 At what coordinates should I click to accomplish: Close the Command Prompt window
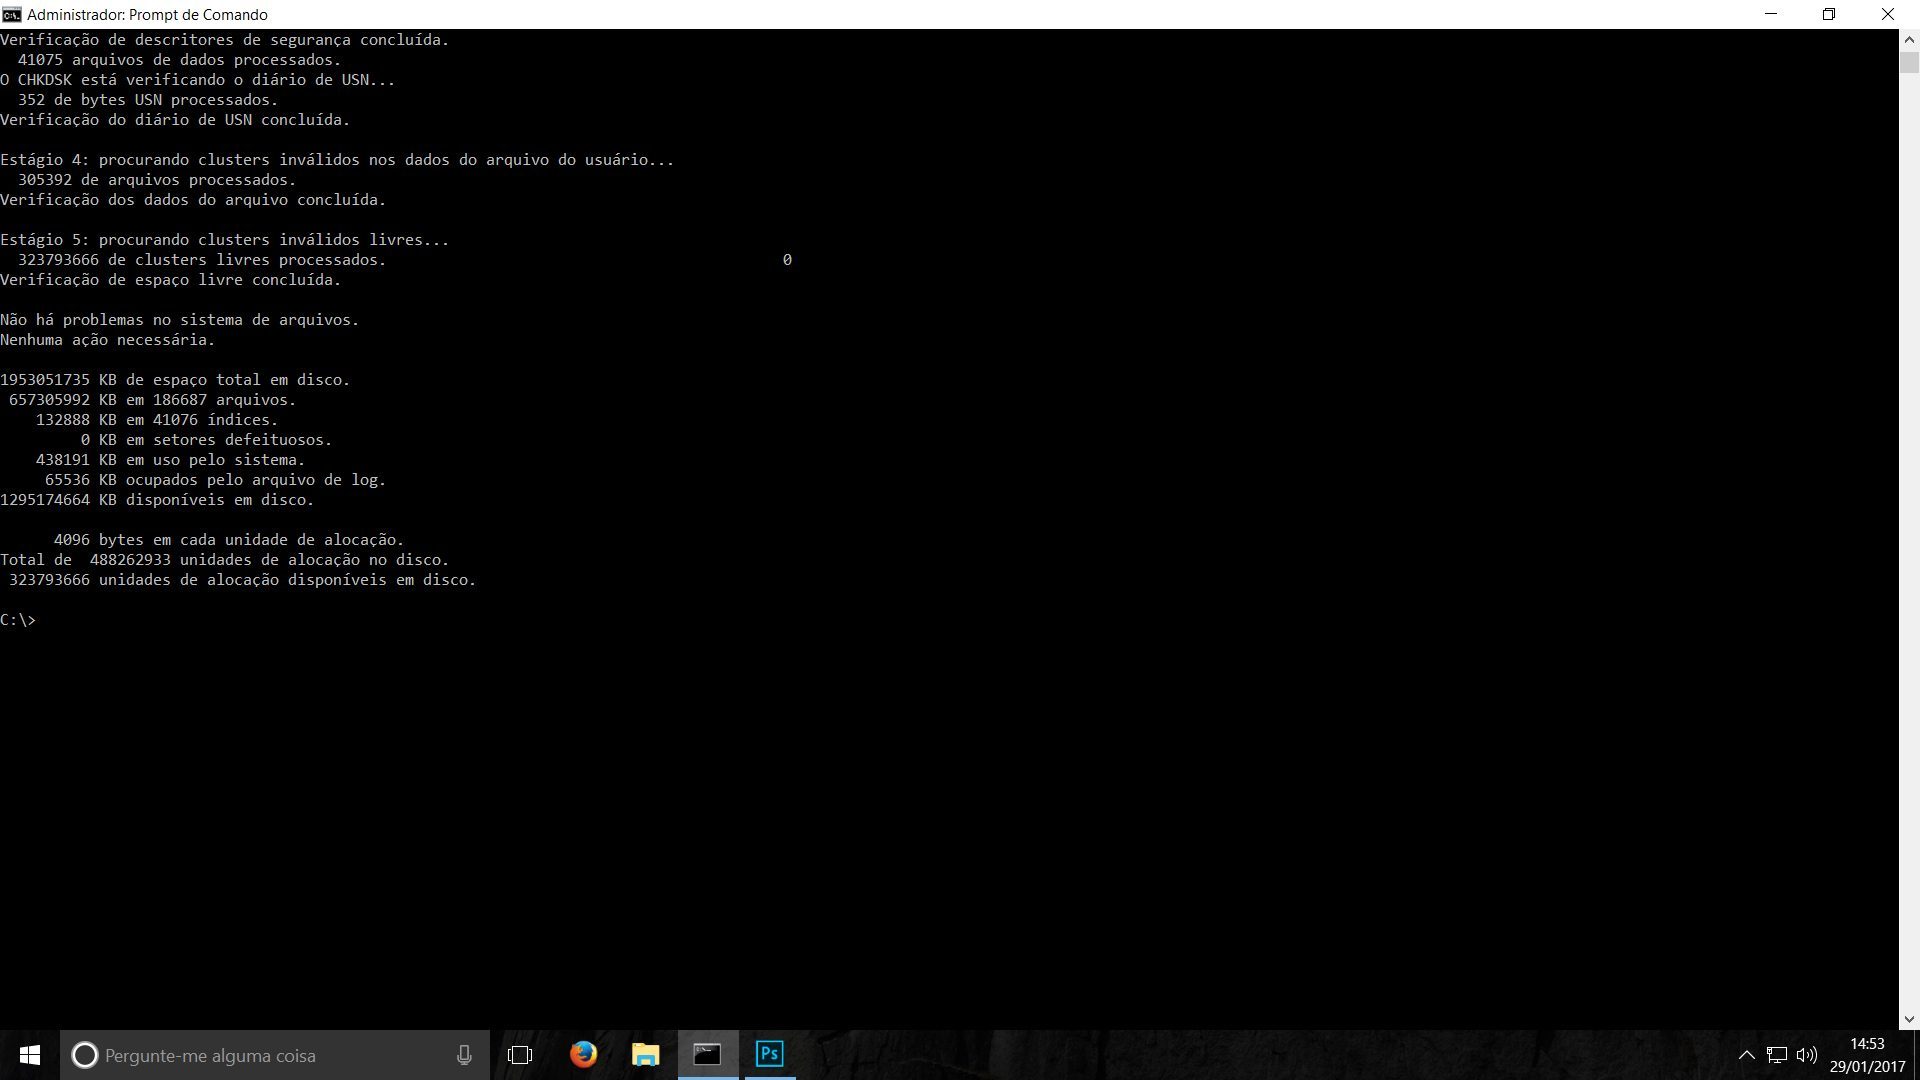(1888, 14)
